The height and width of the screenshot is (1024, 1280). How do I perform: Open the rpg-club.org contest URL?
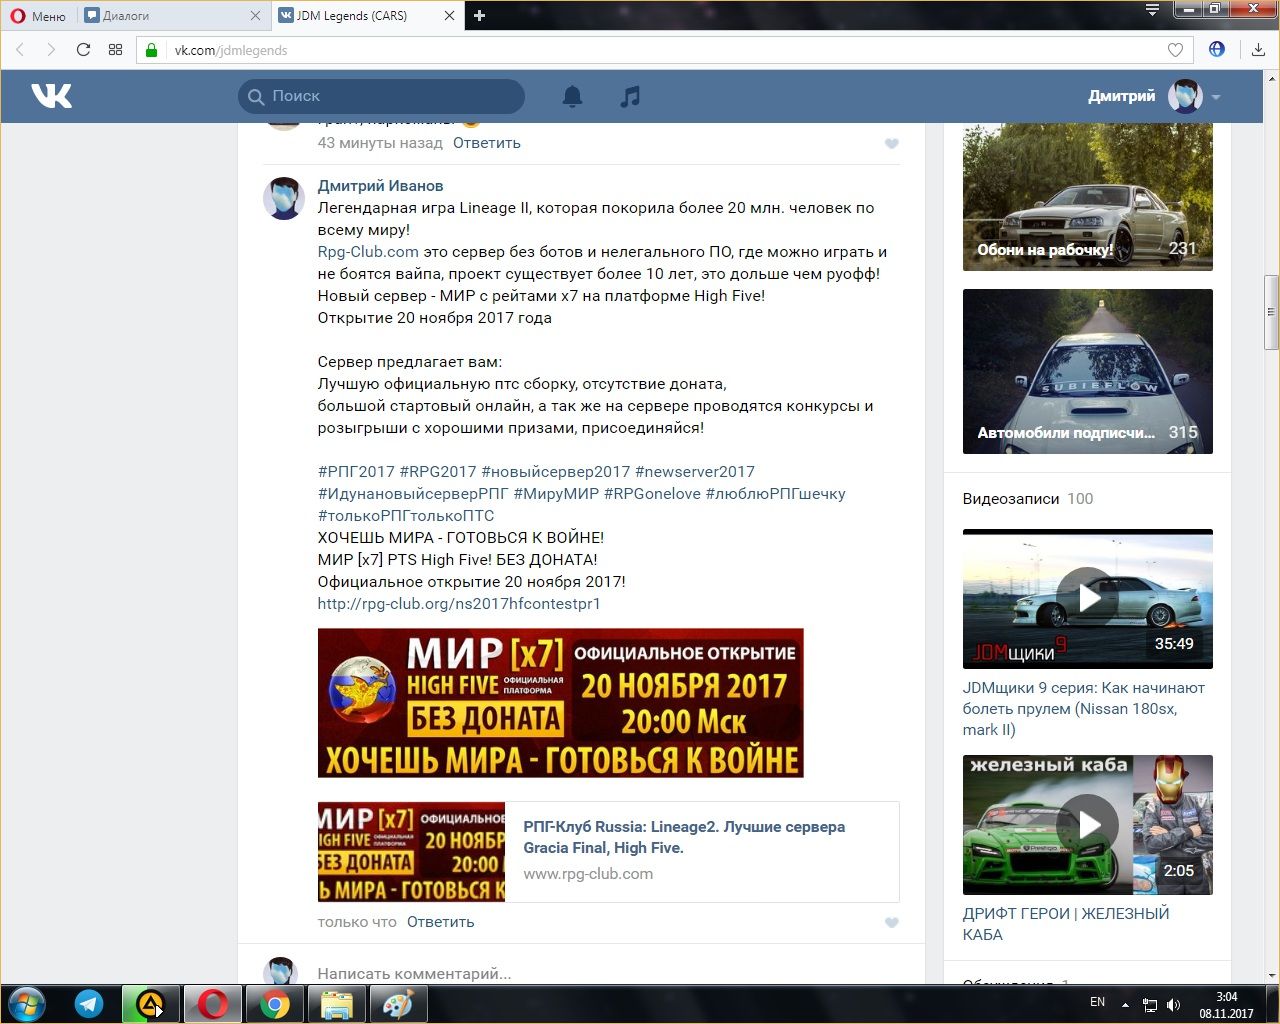pos(459,604)
